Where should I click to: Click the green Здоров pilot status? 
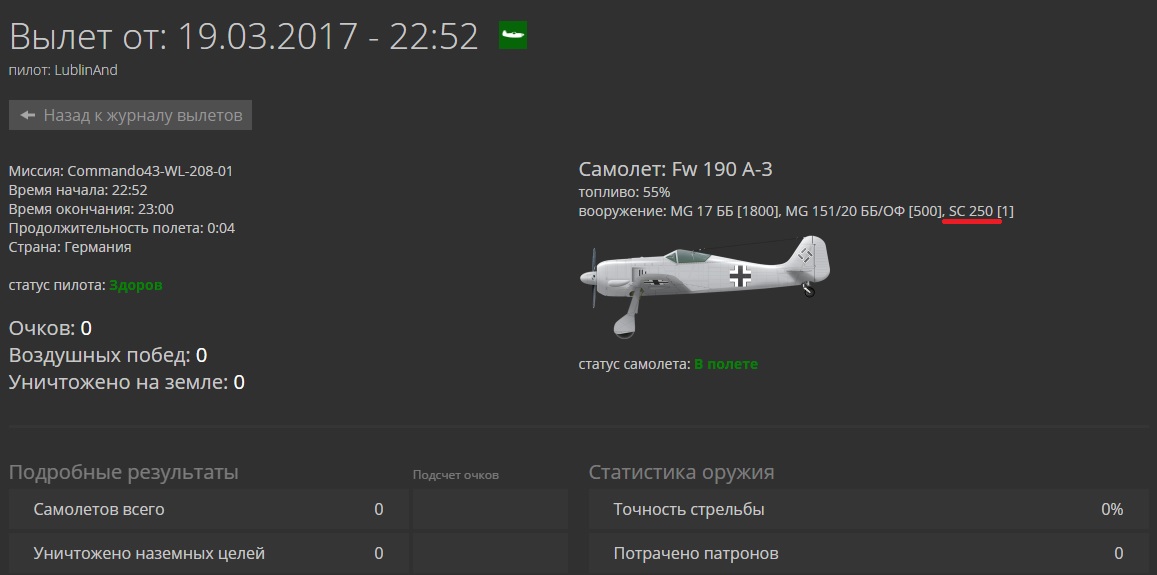click(136, 285)
